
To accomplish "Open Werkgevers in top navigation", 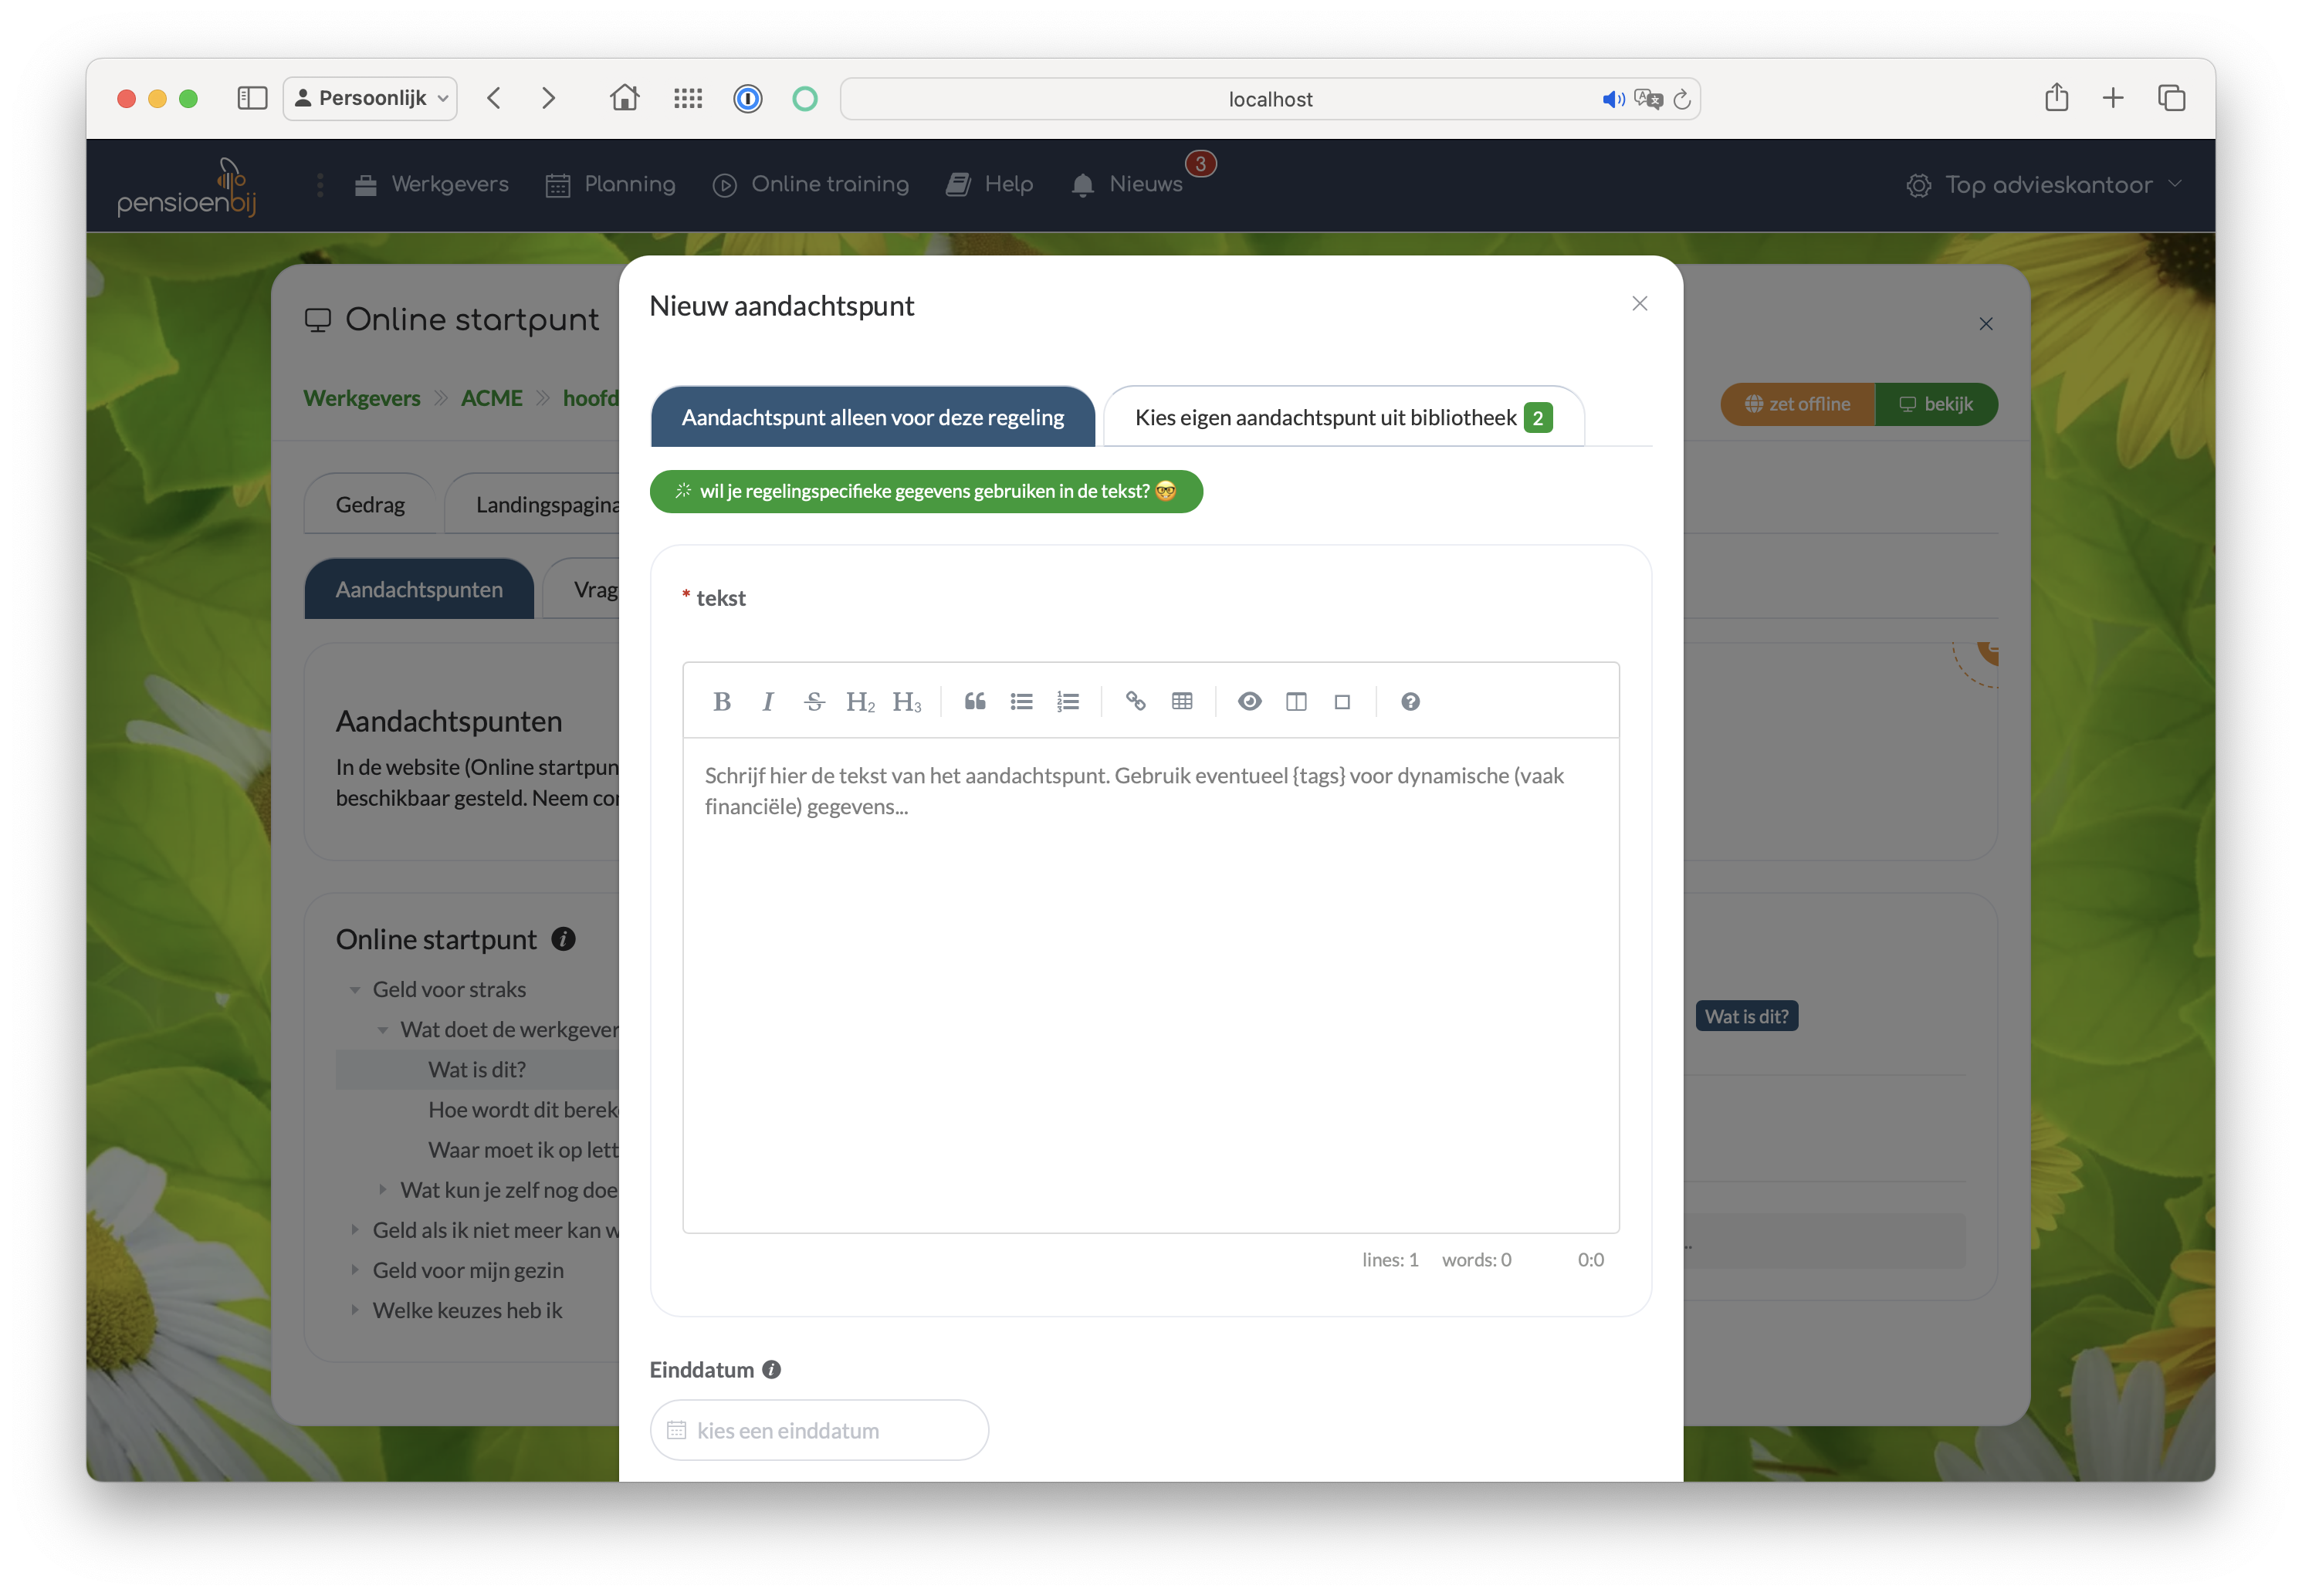I will (431, 185).
